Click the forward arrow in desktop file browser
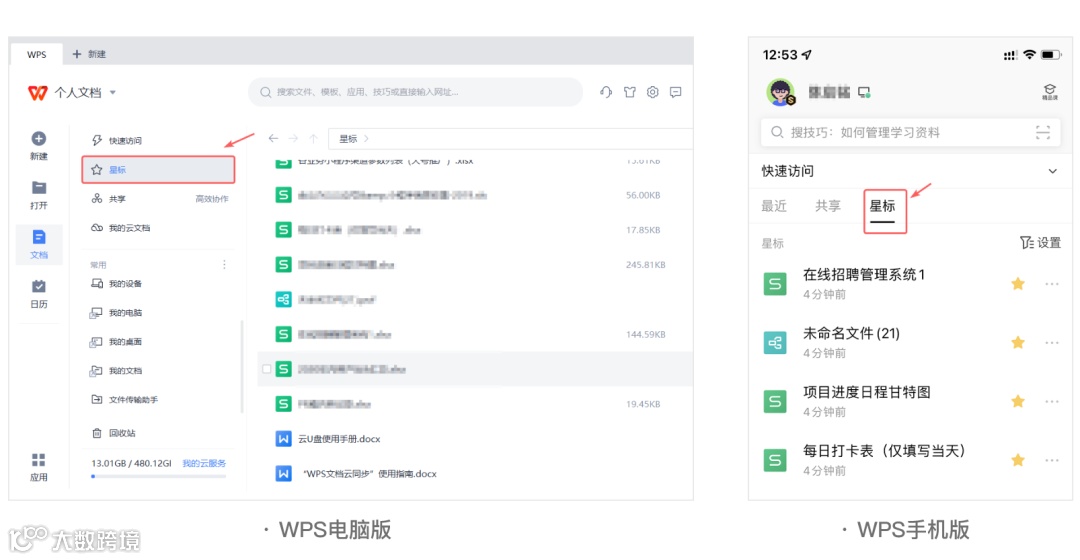 point(293,138)
